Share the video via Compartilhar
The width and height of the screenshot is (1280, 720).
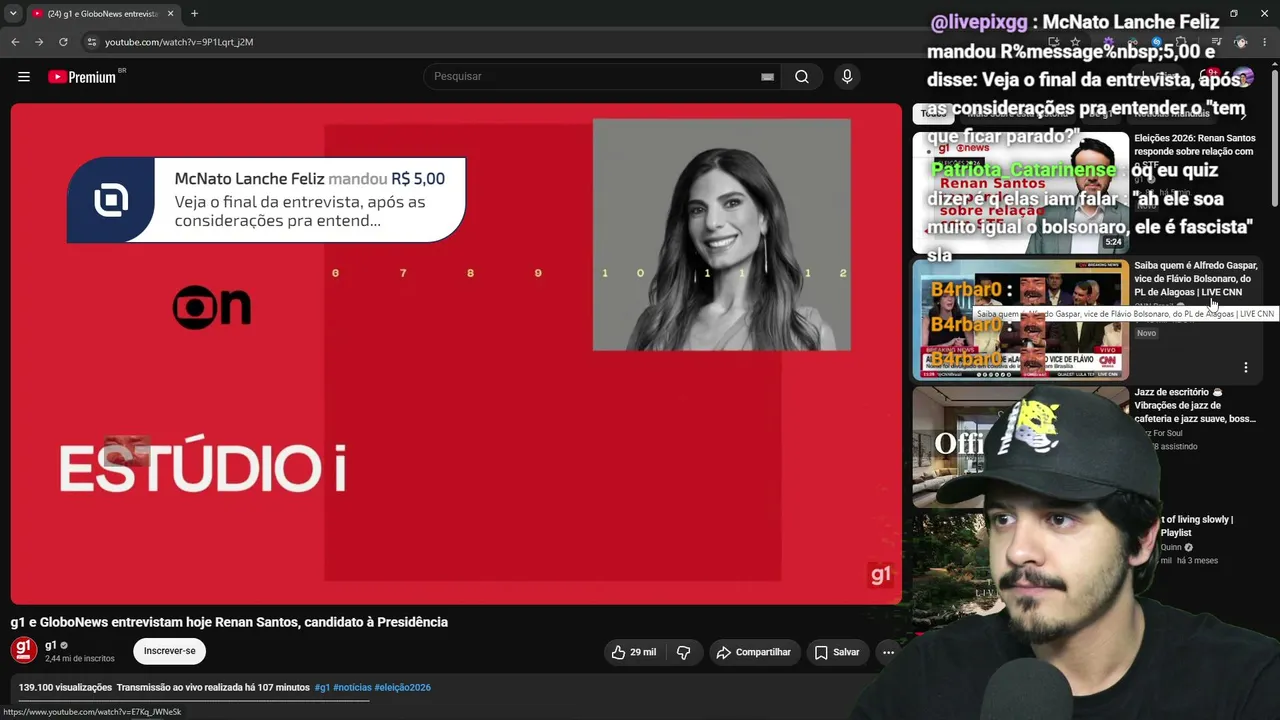[x=754, y=652]
